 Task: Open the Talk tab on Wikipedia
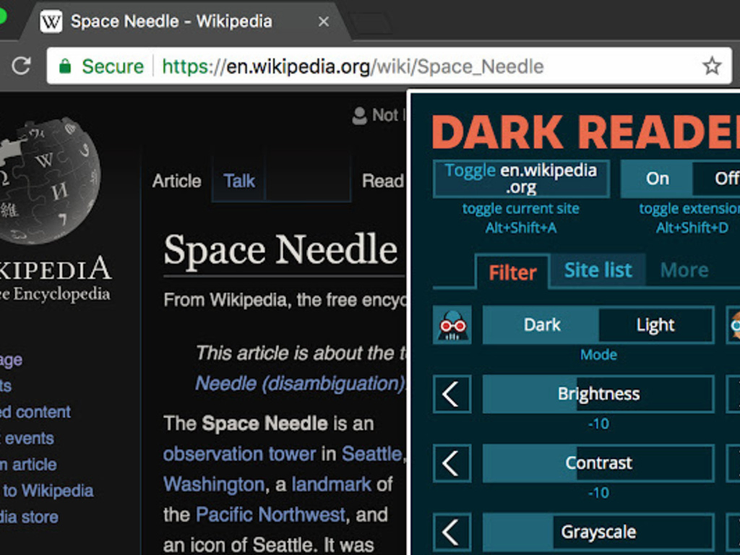click(x=239, y=181)
